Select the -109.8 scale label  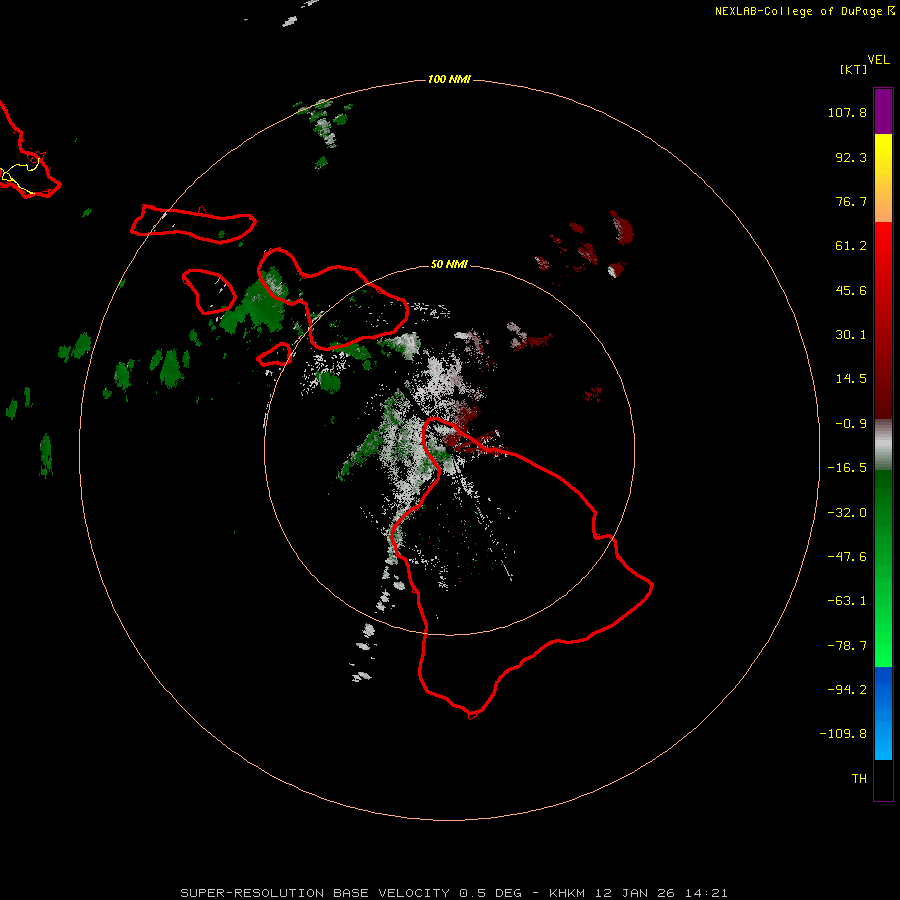[843, 734]
